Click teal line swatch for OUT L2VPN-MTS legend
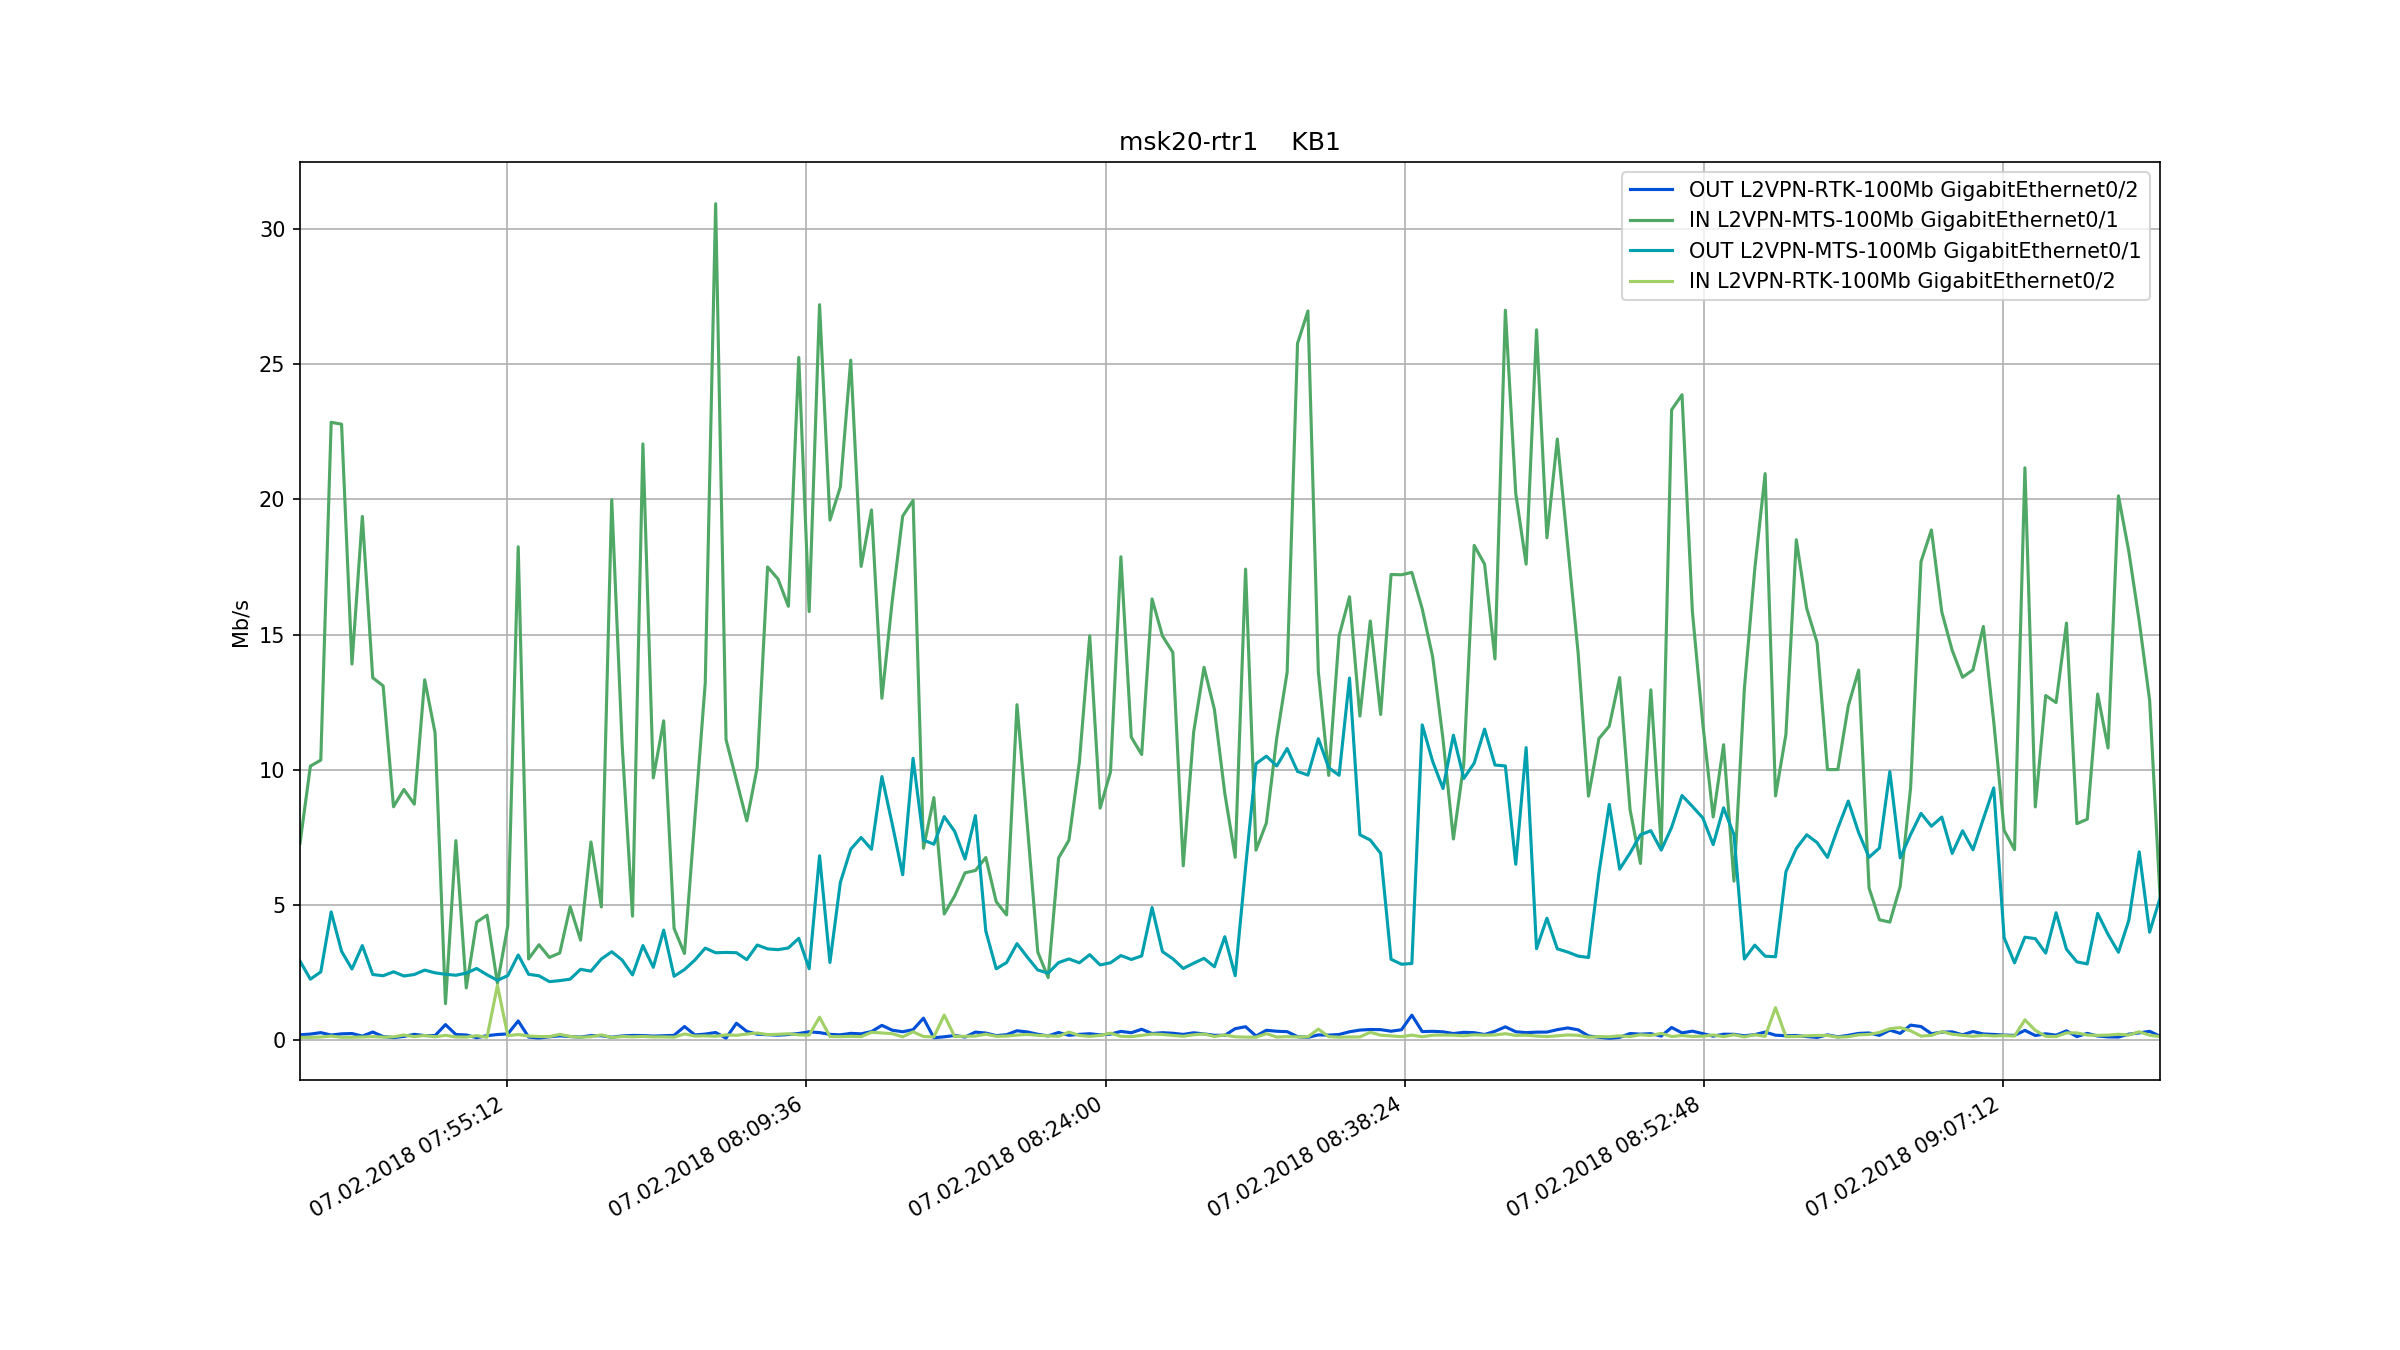This screenshot has height=1350, width=2400. point(1651,251)
